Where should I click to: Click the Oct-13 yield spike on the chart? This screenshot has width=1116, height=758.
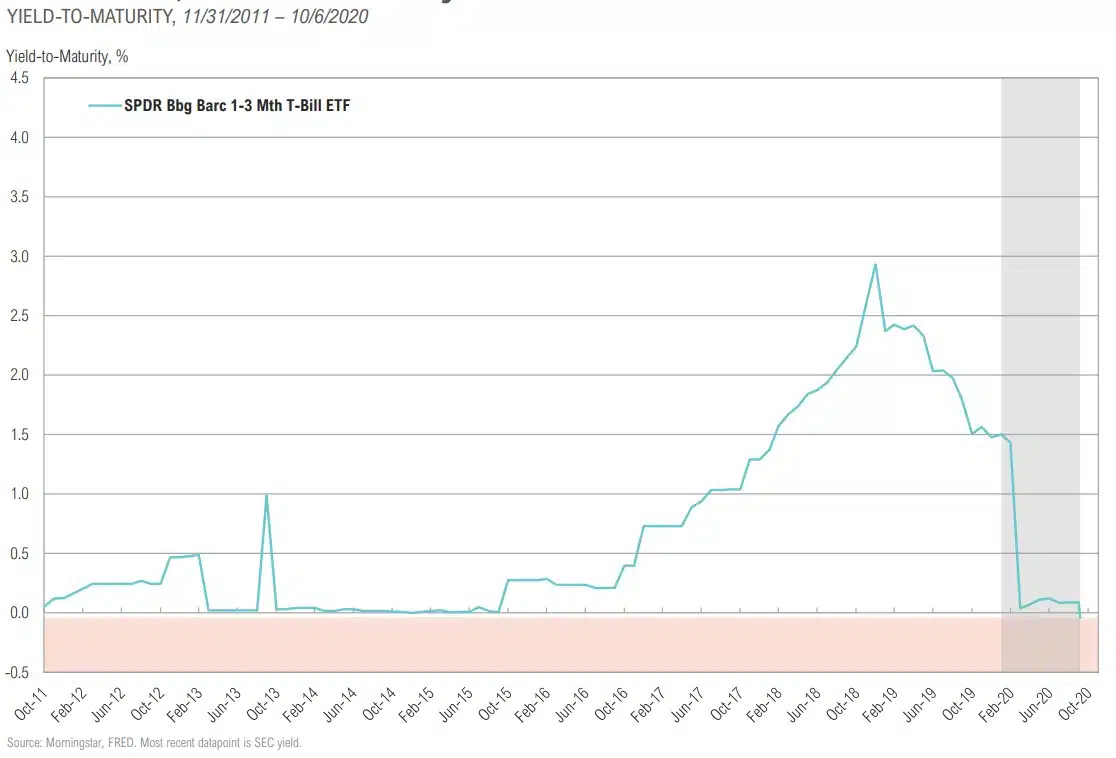click(x=266, y=495)
